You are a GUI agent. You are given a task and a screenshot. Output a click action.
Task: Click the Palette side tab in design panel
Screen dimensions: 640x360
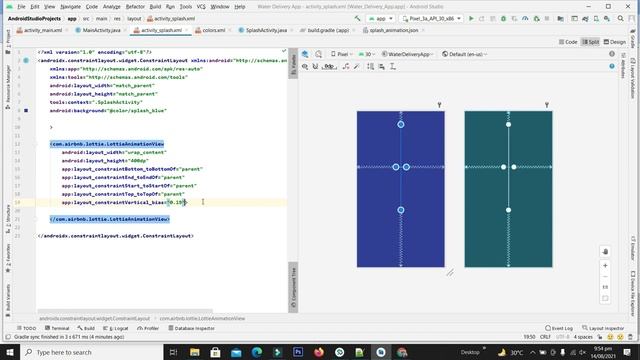click(x=293, y=63)
